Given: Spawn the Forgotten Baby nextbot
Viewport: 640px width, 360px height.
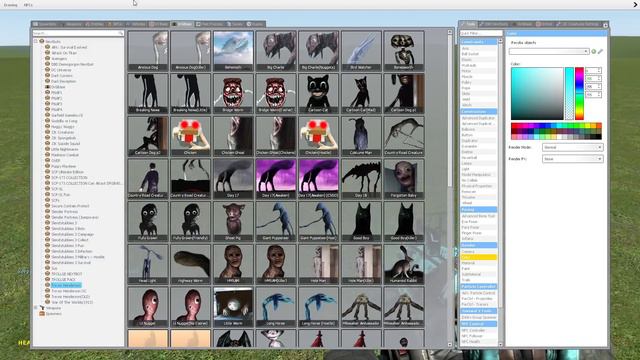Looking at the screenshot, I should click(x=404, y=179).
